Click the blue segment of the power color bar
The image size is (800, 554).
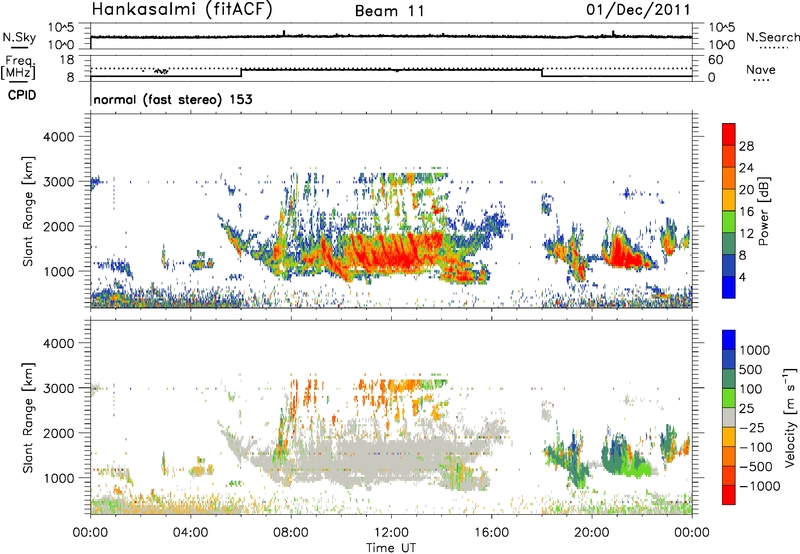point(728,288)
